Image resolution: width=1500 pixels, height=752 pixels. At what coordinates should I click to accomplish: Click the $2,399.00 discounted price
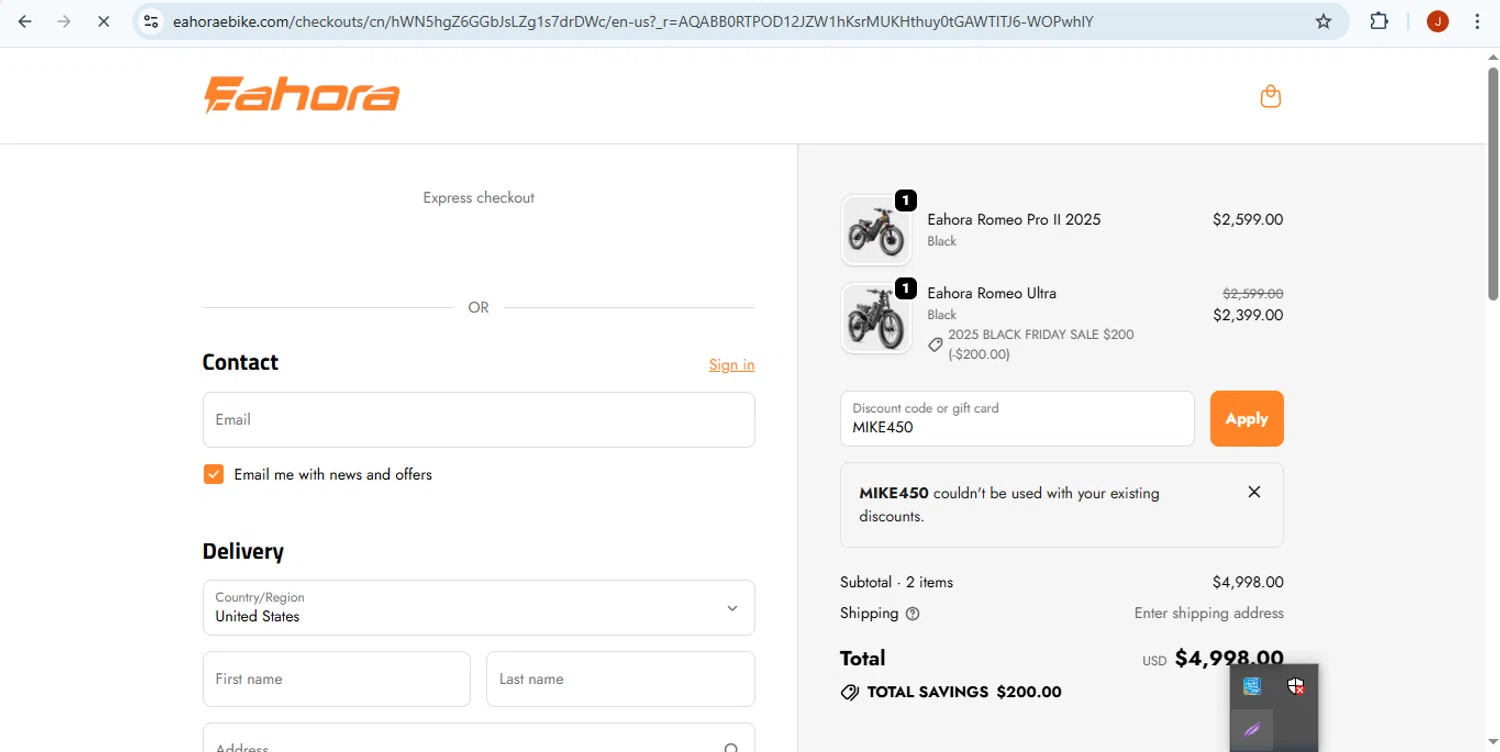click(1248, 315)
